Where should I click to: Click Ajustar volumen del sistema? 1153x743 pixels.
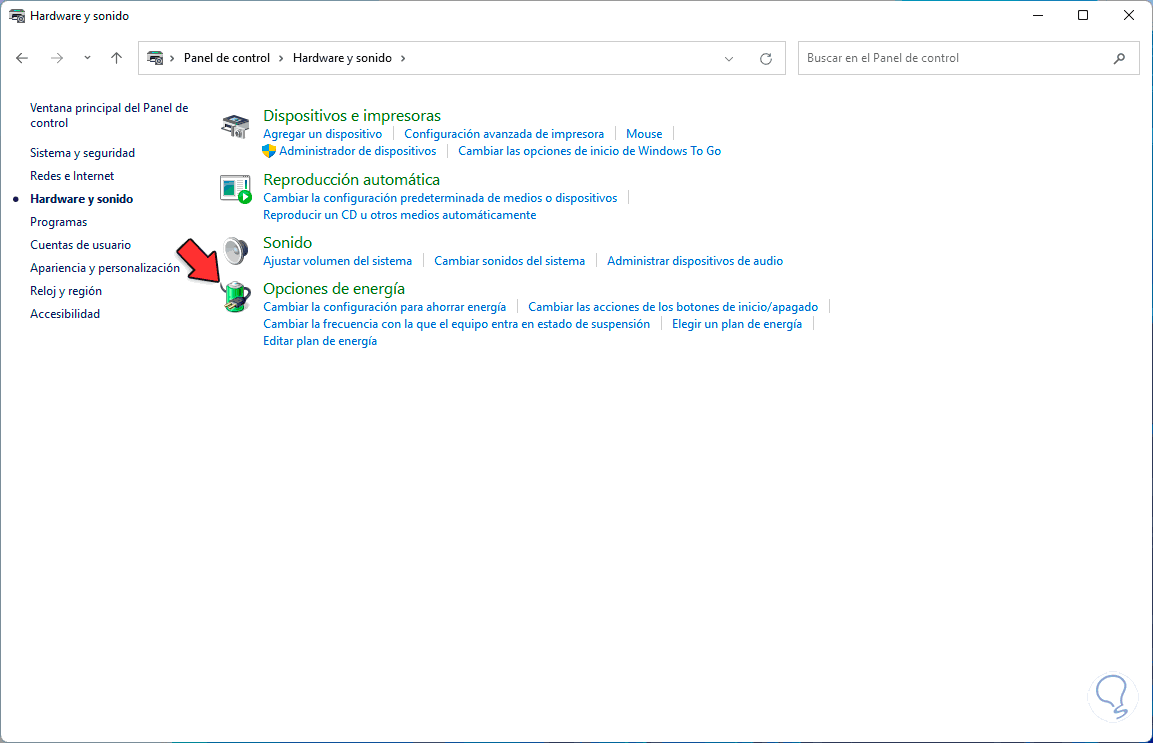point(338,261)
